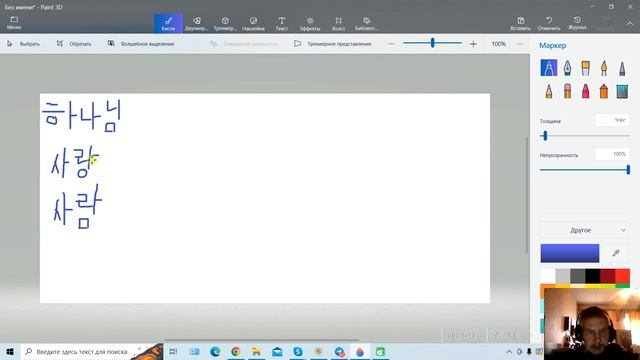This screenshot has width=640, height=360.
Task: Toggle Трехмерное представление (3D view)
Action: click(333, 44)
